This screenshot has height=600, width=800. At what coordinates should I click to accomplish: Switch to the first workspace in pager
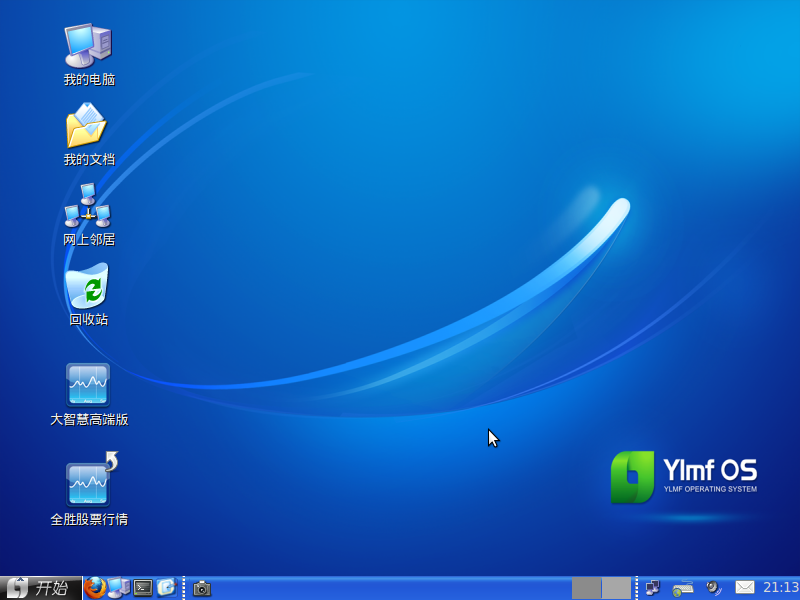pyautogui.click(x=586, y=588)
